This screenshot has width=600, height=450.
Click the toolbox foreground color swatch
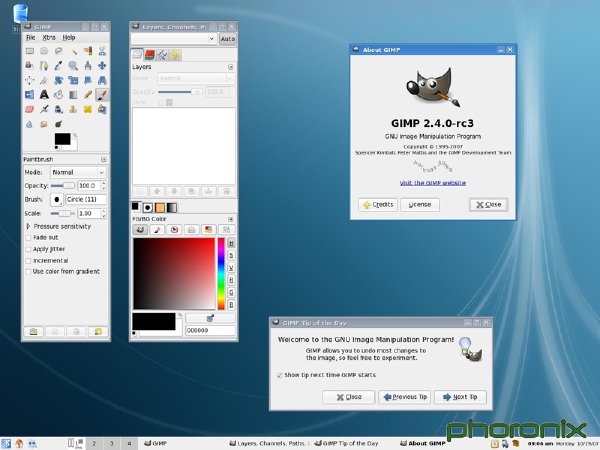[x=62, y=139]
